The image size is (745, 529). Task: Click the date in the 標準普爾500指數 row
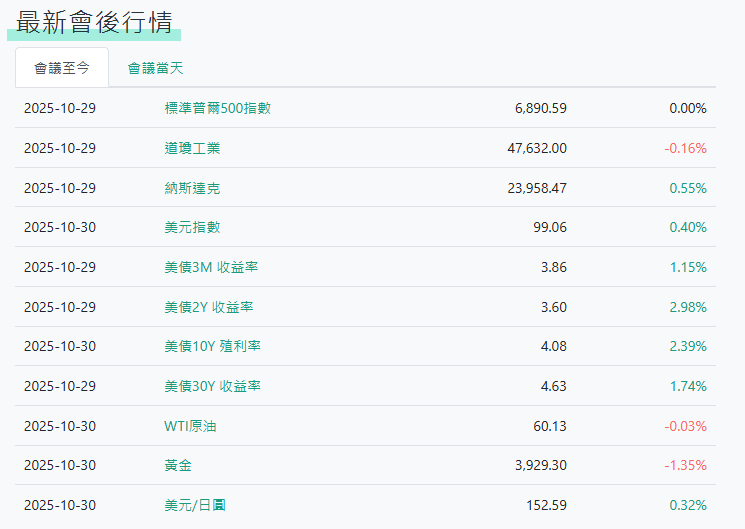pyautogui.click(x=60, y=108)
